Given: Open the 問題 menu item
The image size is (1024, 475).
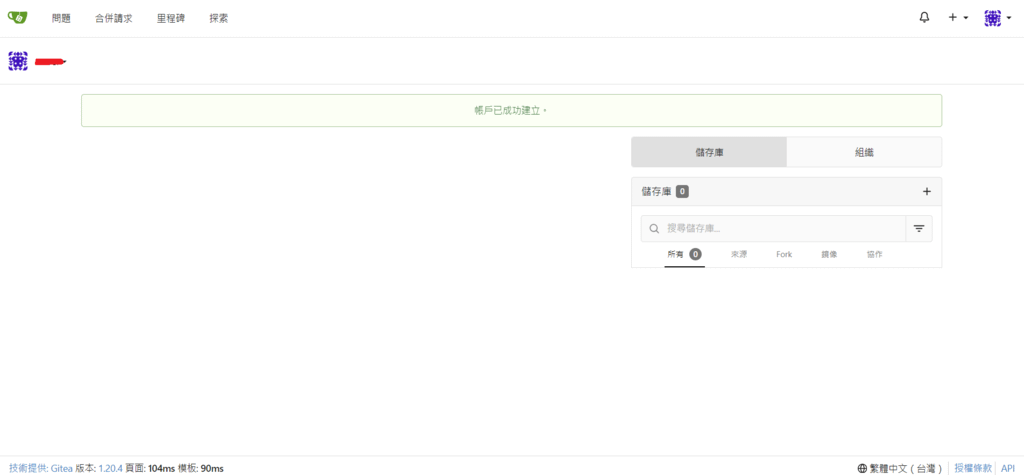Looking at the screenshot, I should coord(61,18).
